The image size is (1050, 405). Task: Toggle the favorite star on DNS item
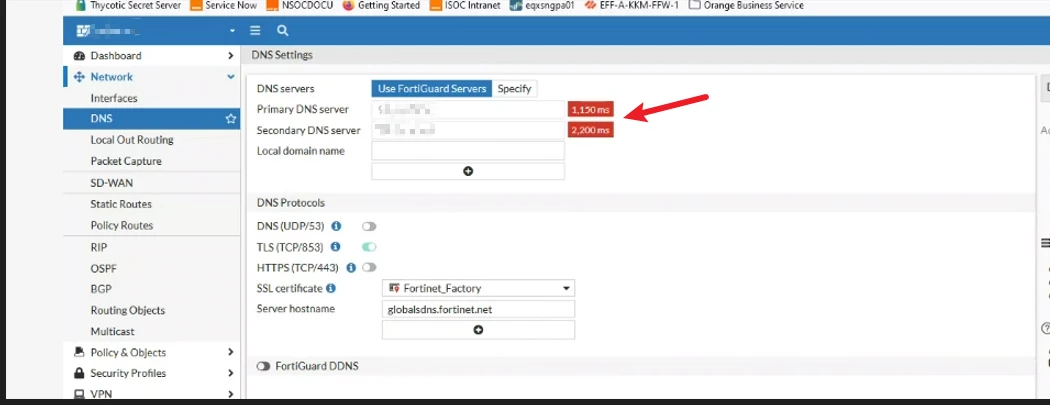point(231,118)
